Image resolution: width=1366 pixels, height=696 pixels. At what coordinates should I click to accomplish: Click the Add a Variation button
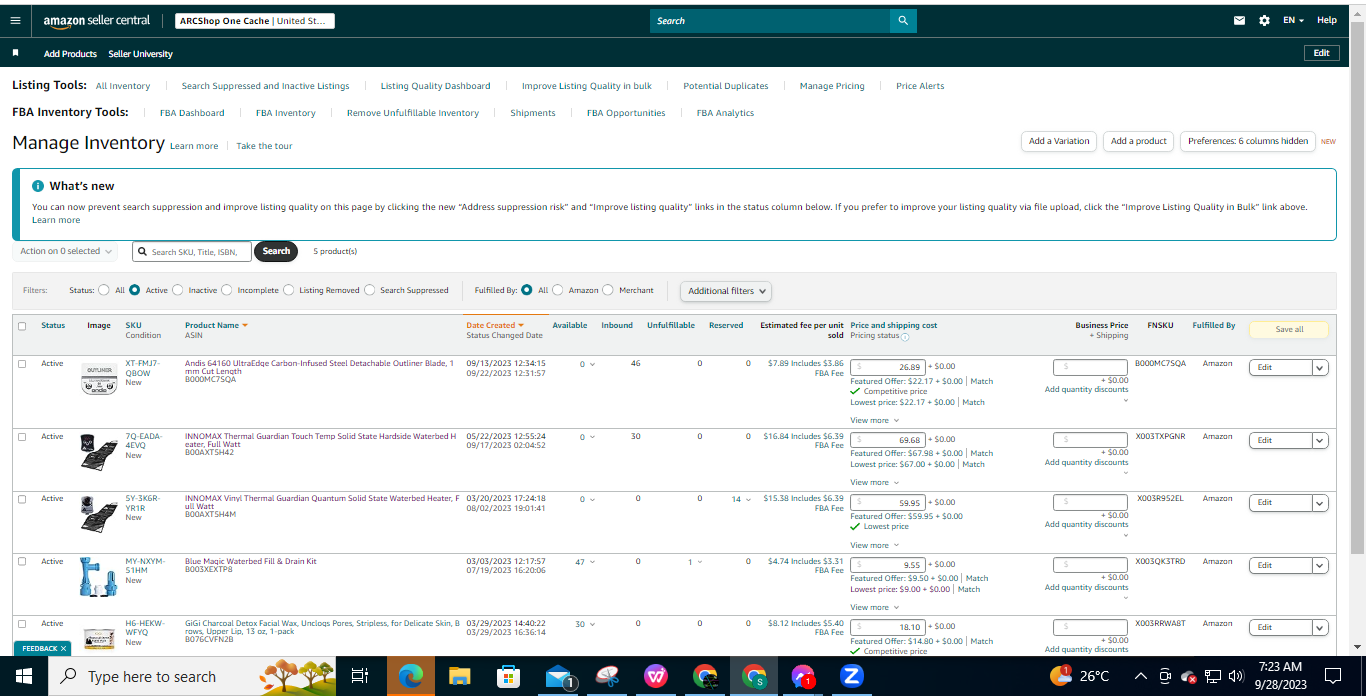1059,141
